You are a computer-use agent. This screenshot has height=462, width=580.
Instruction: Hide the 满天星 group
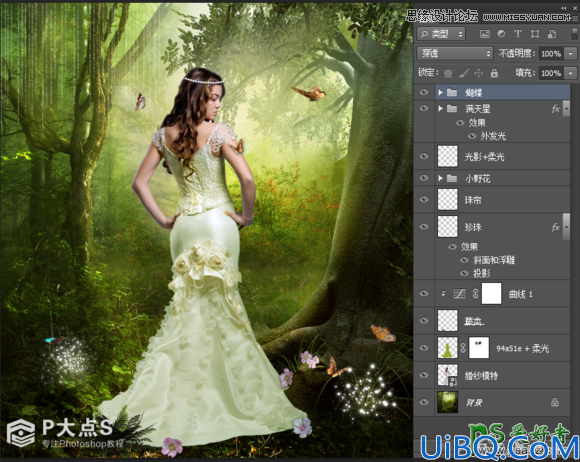(x=424, y=108)
